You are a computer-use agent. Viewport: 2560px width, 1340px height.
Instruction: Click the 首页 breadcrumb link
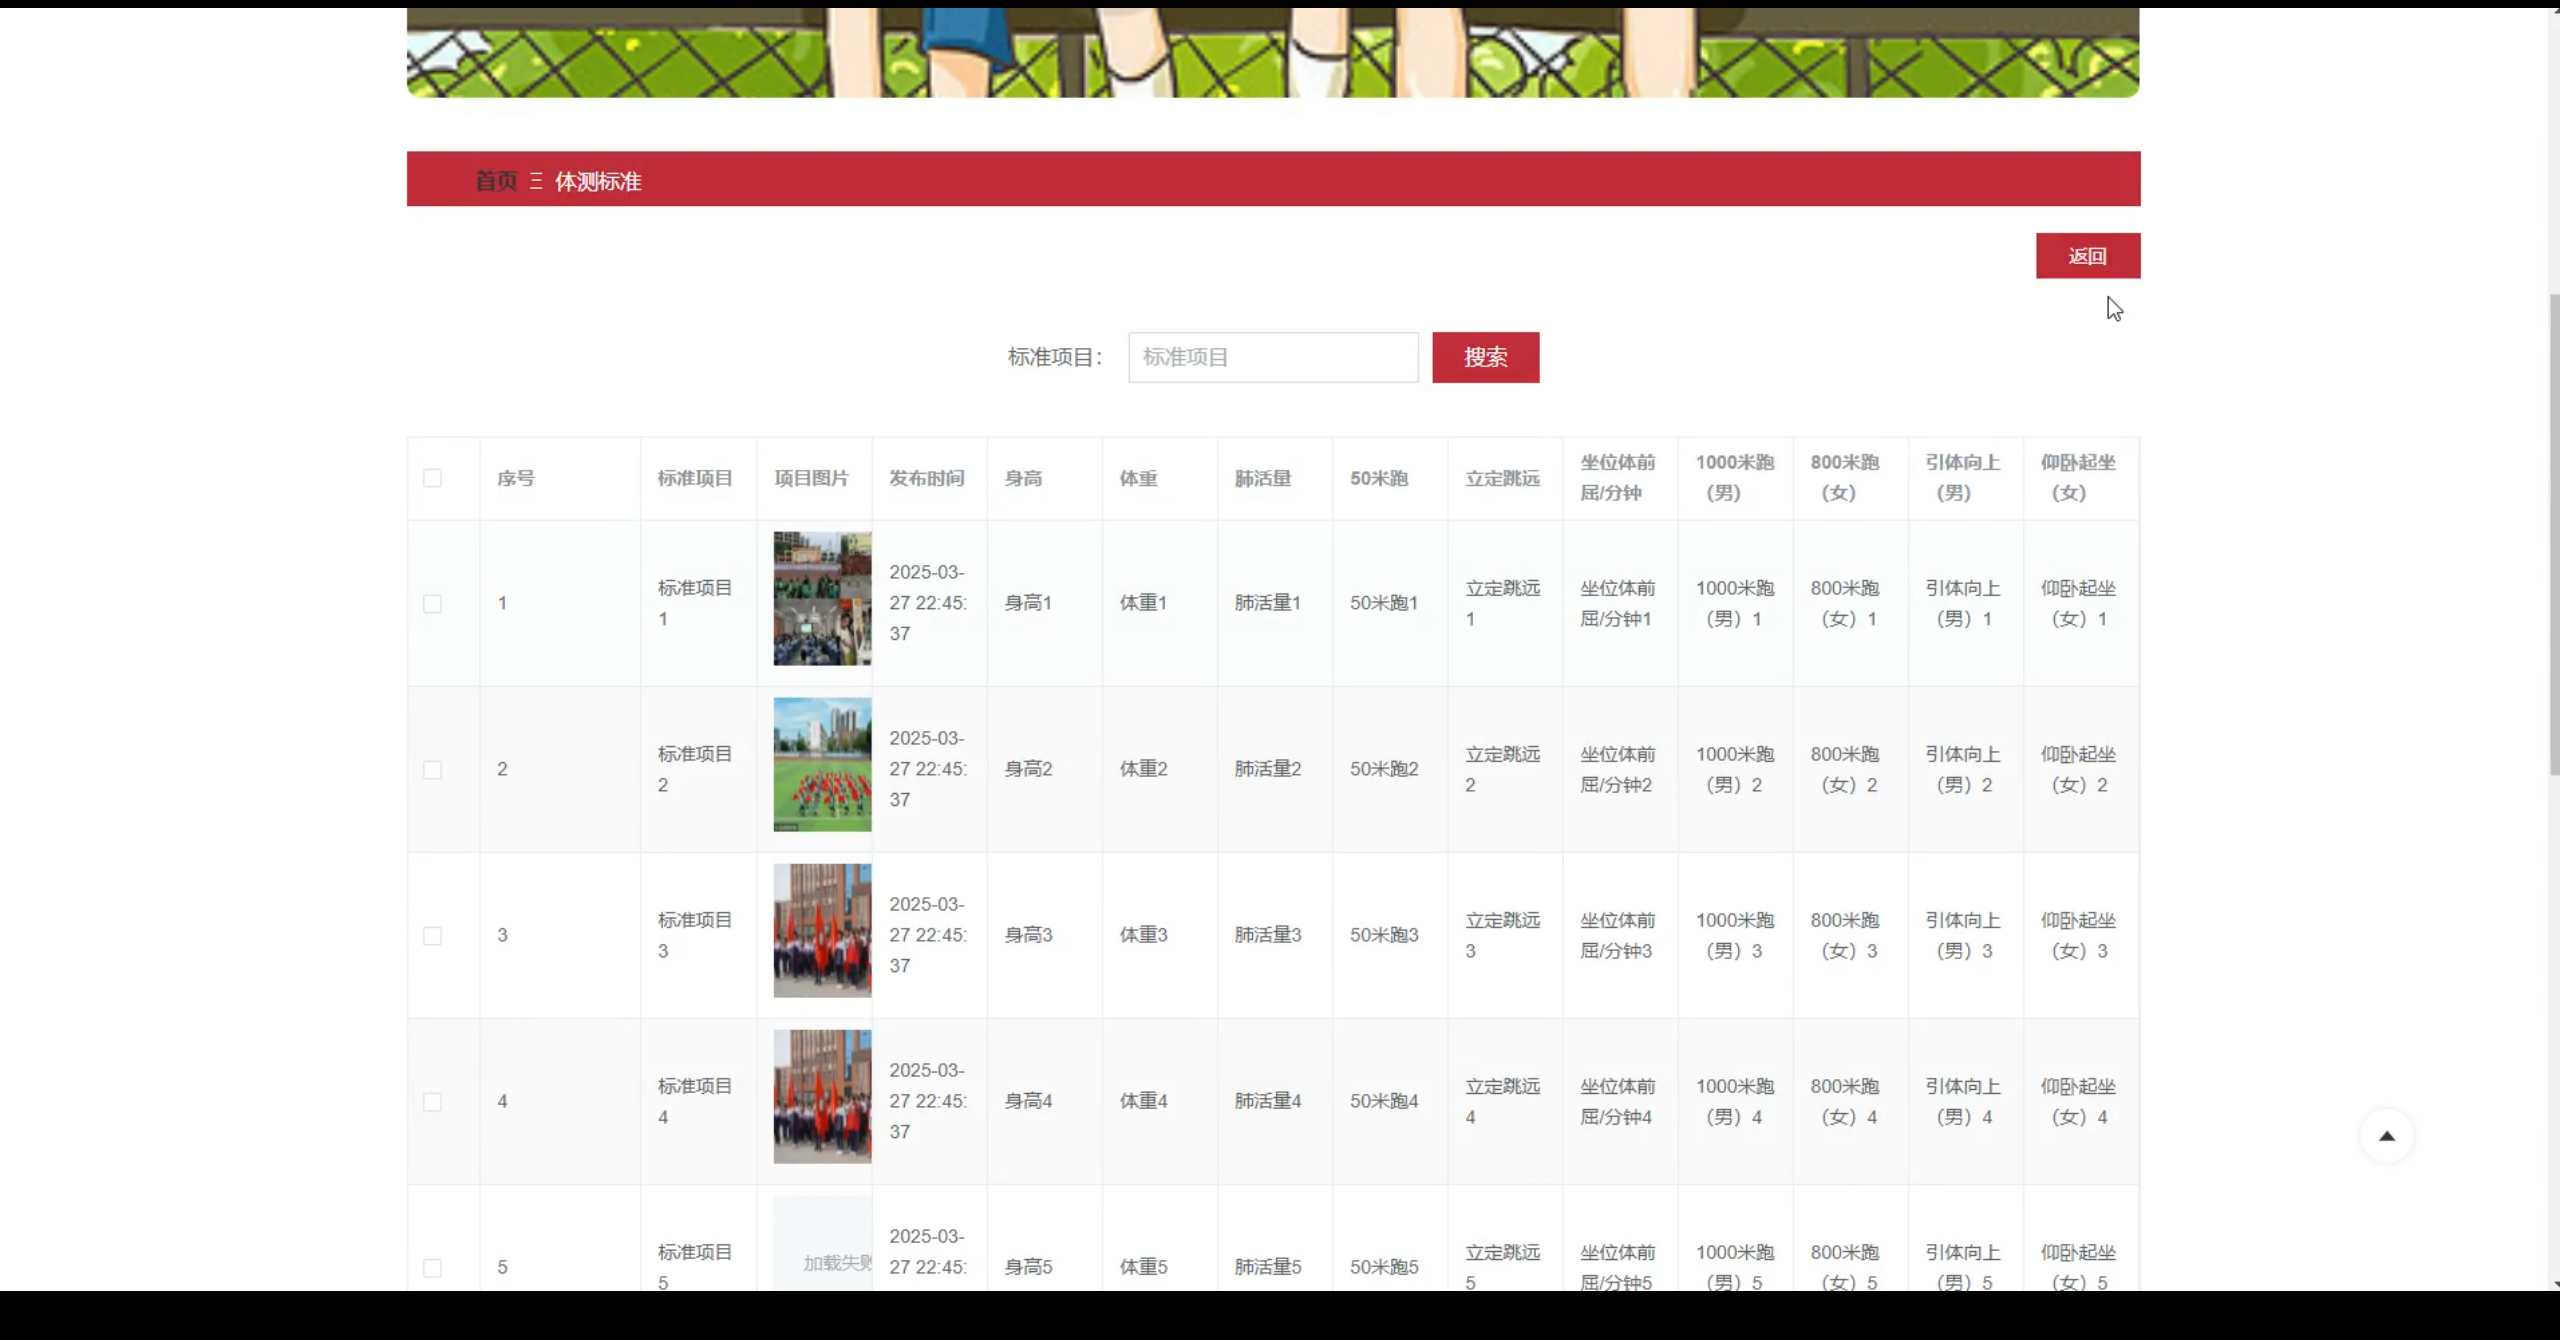click(495, 181)
